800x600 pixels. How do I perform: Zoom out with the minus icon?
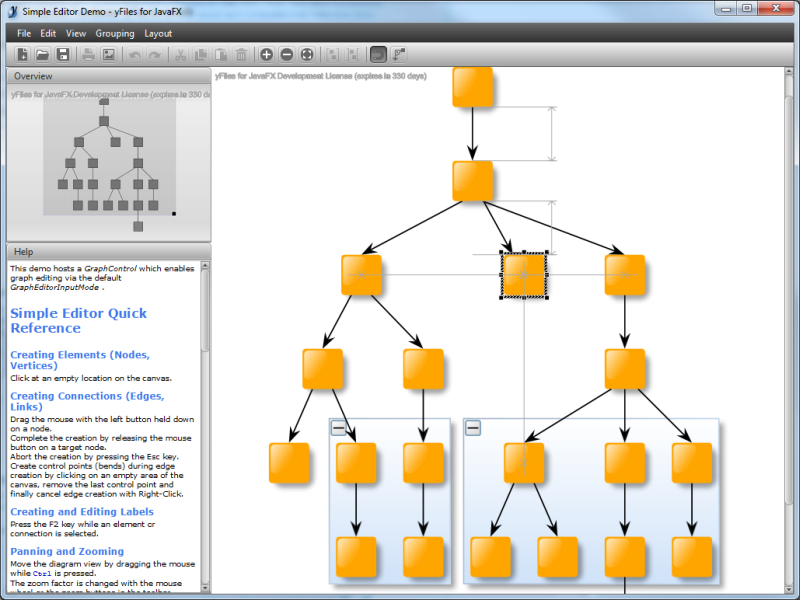tap(287, 55)
